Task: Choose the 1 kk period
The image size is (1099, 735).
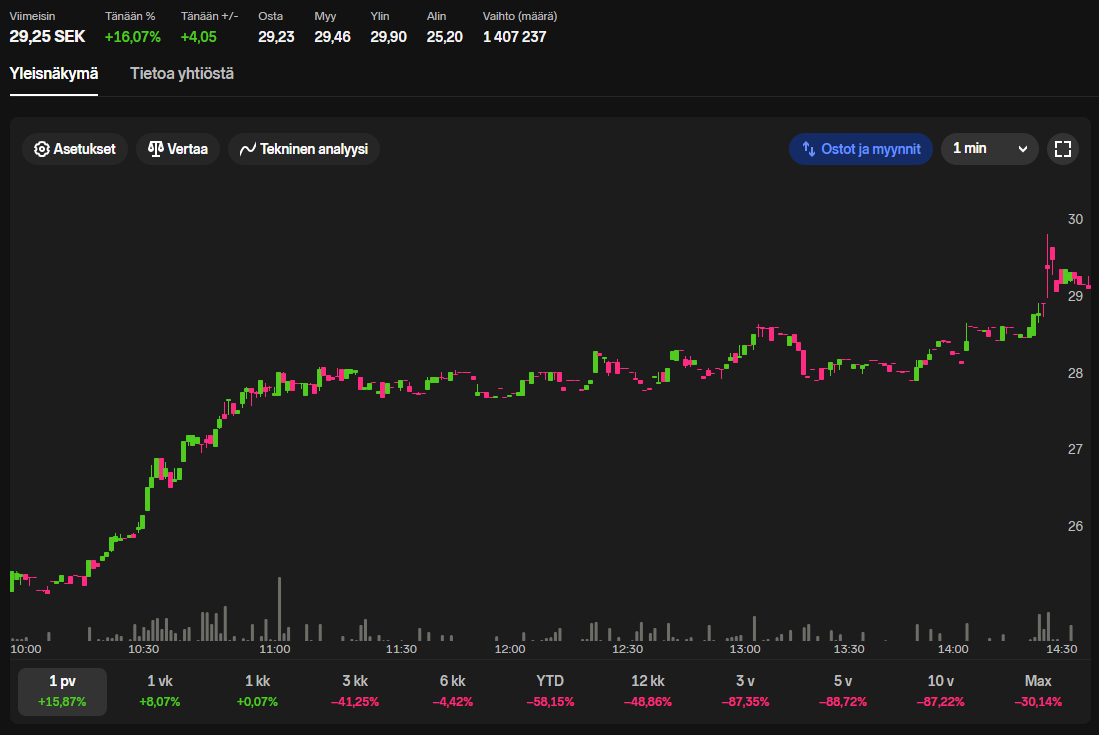Action: click(x=257, y=691)
